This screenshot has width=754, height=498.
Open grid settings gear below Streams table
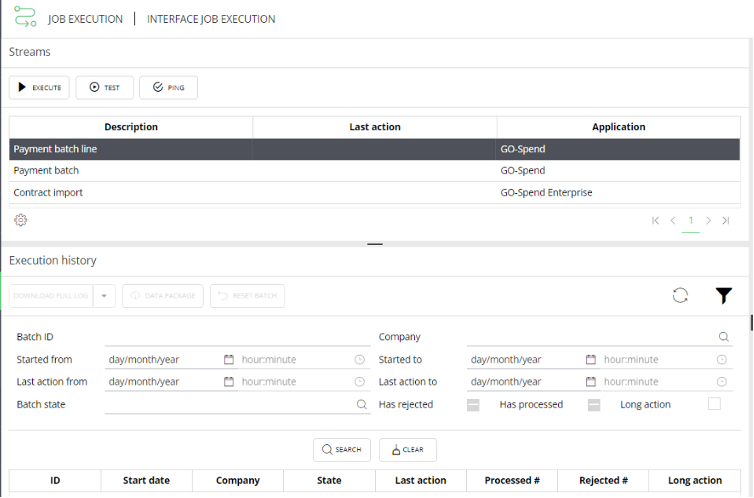(x=20, y=220)
